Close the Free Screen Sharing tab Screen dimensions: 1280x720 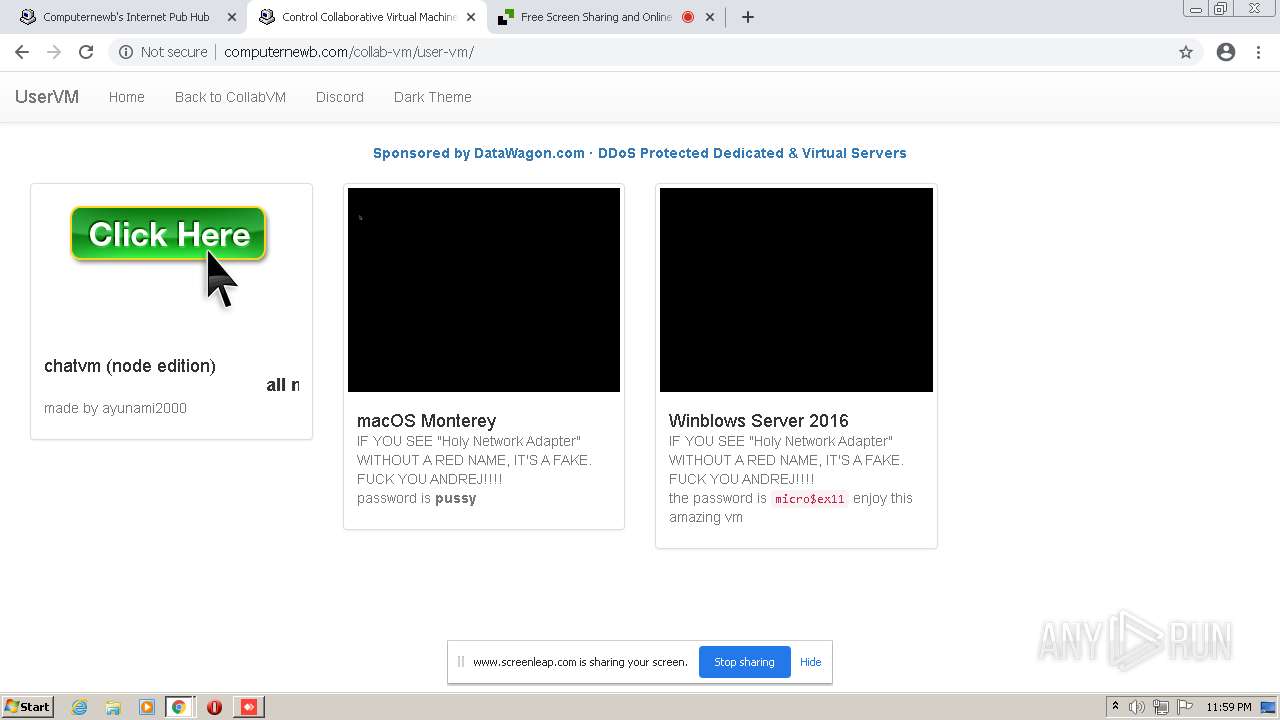(711, 17)
